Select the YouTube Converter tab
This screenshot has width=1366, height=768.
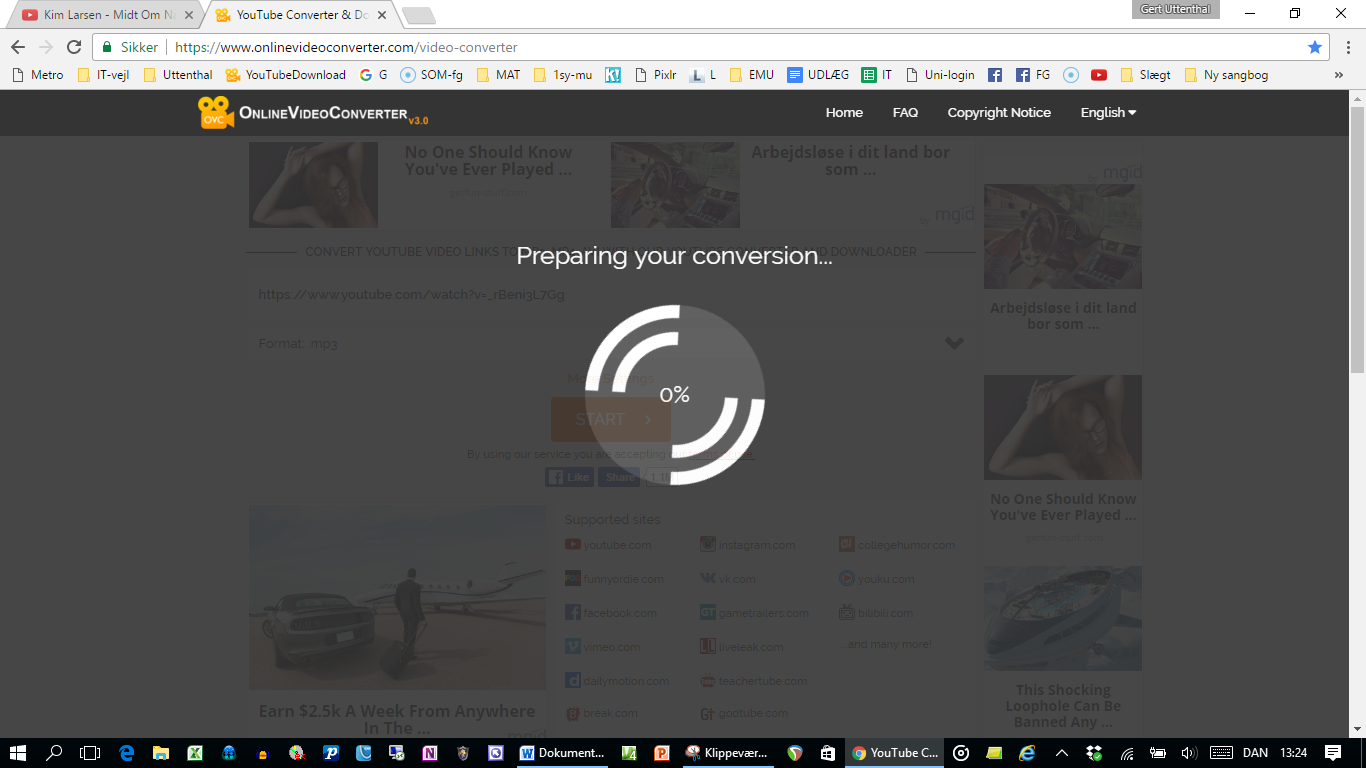(300, 15)
